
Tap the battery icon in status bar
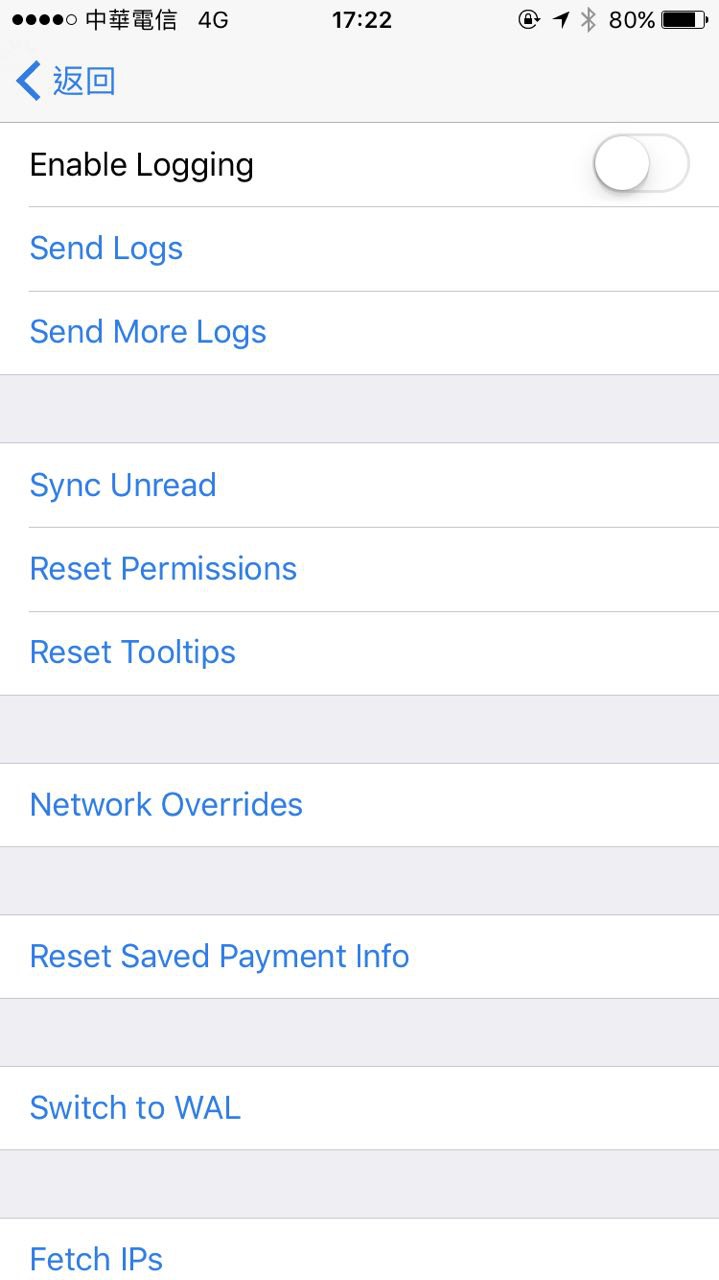point(684,20)
